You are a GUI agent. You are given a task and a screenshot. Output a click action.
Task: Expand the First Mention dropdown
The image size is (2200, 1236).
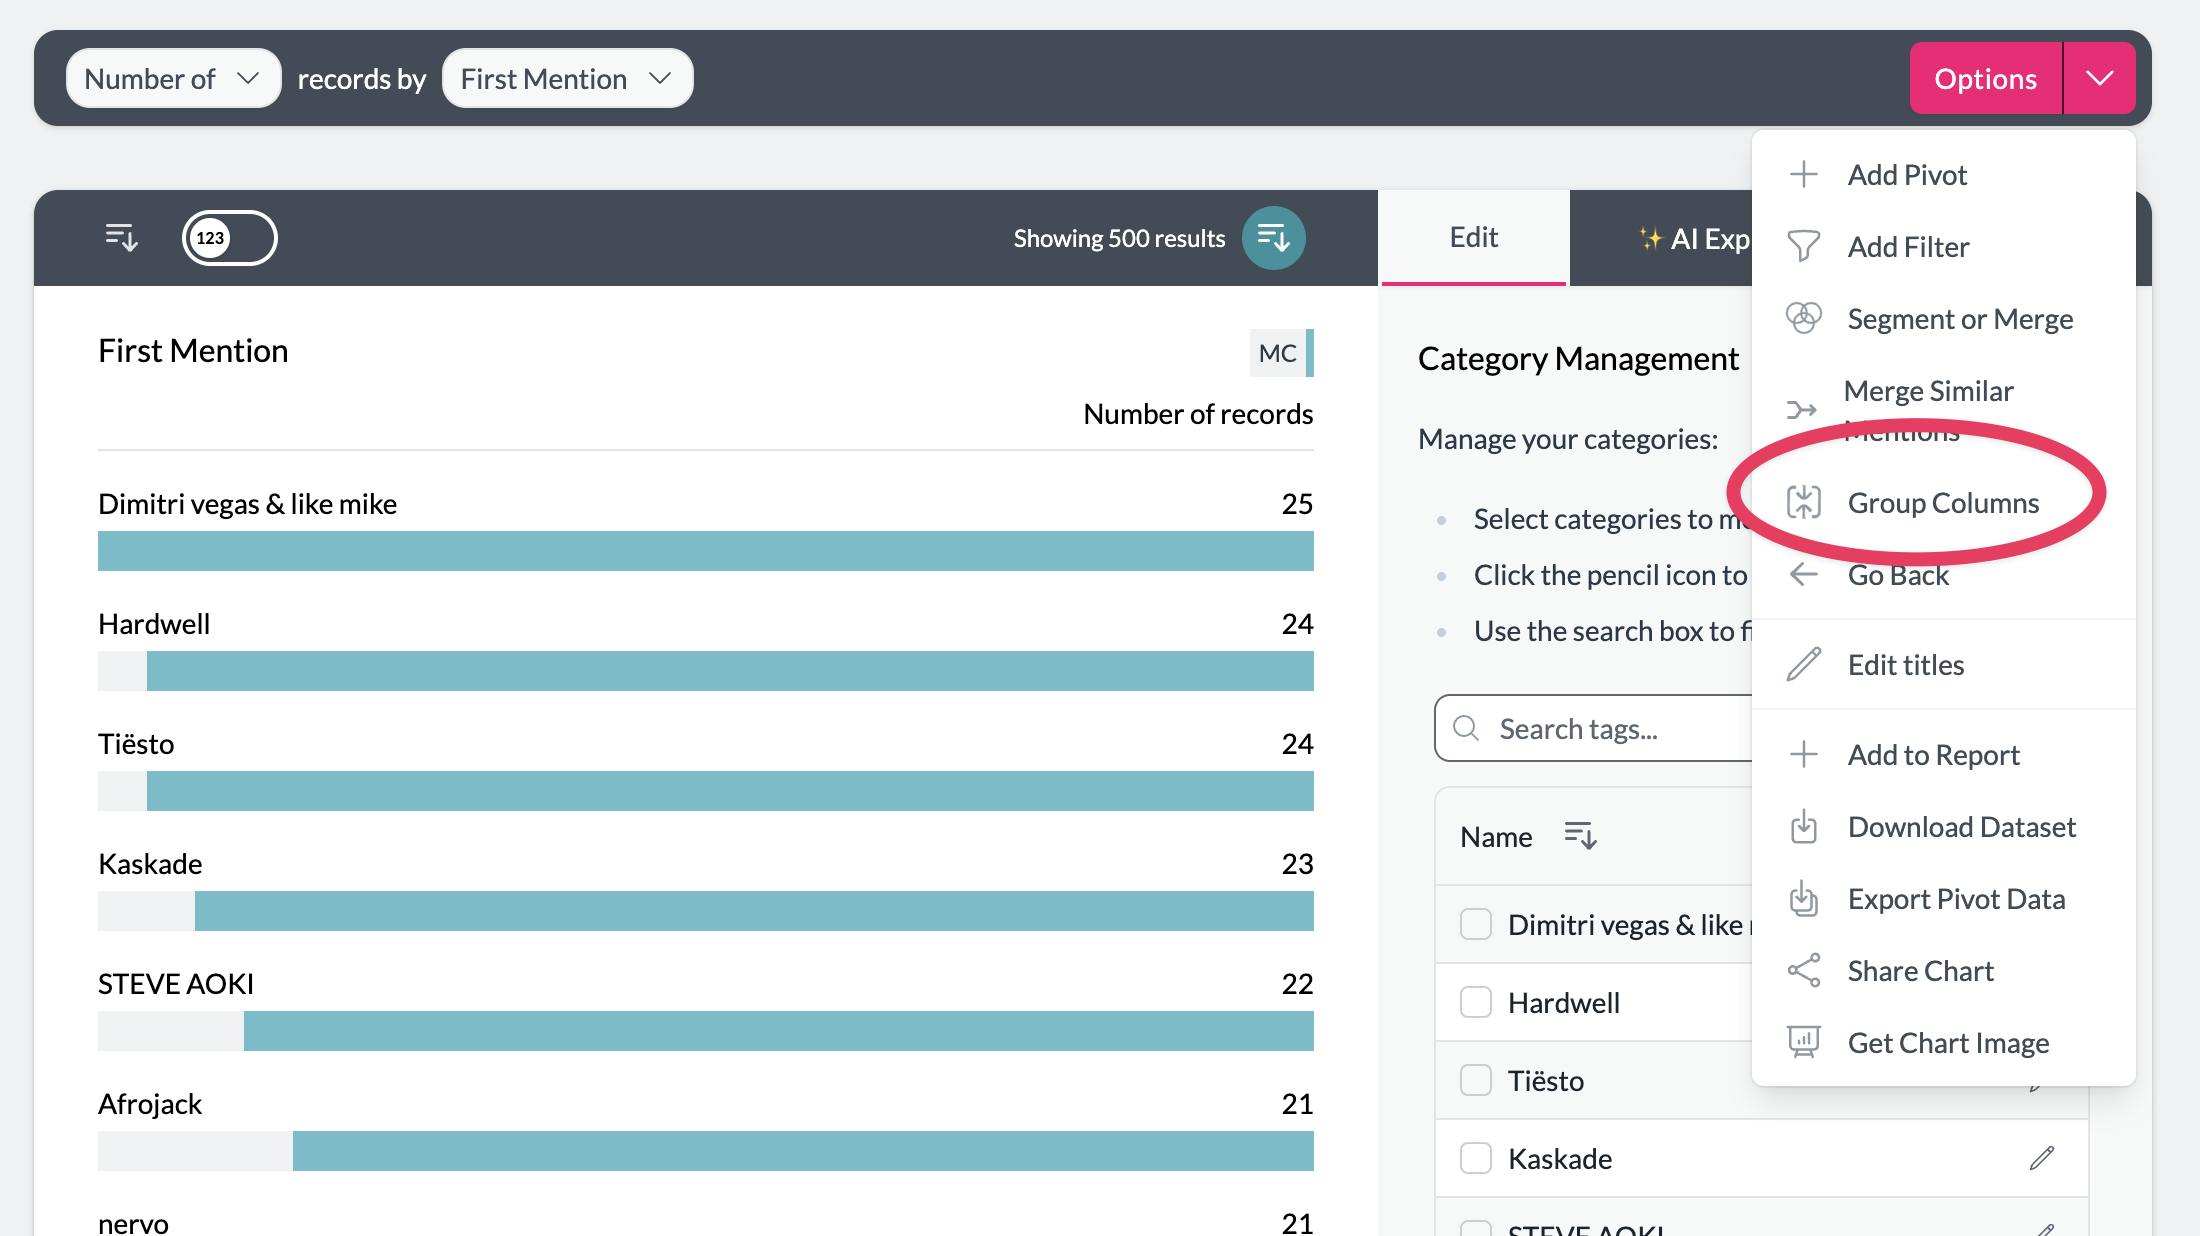click(567, 79)
